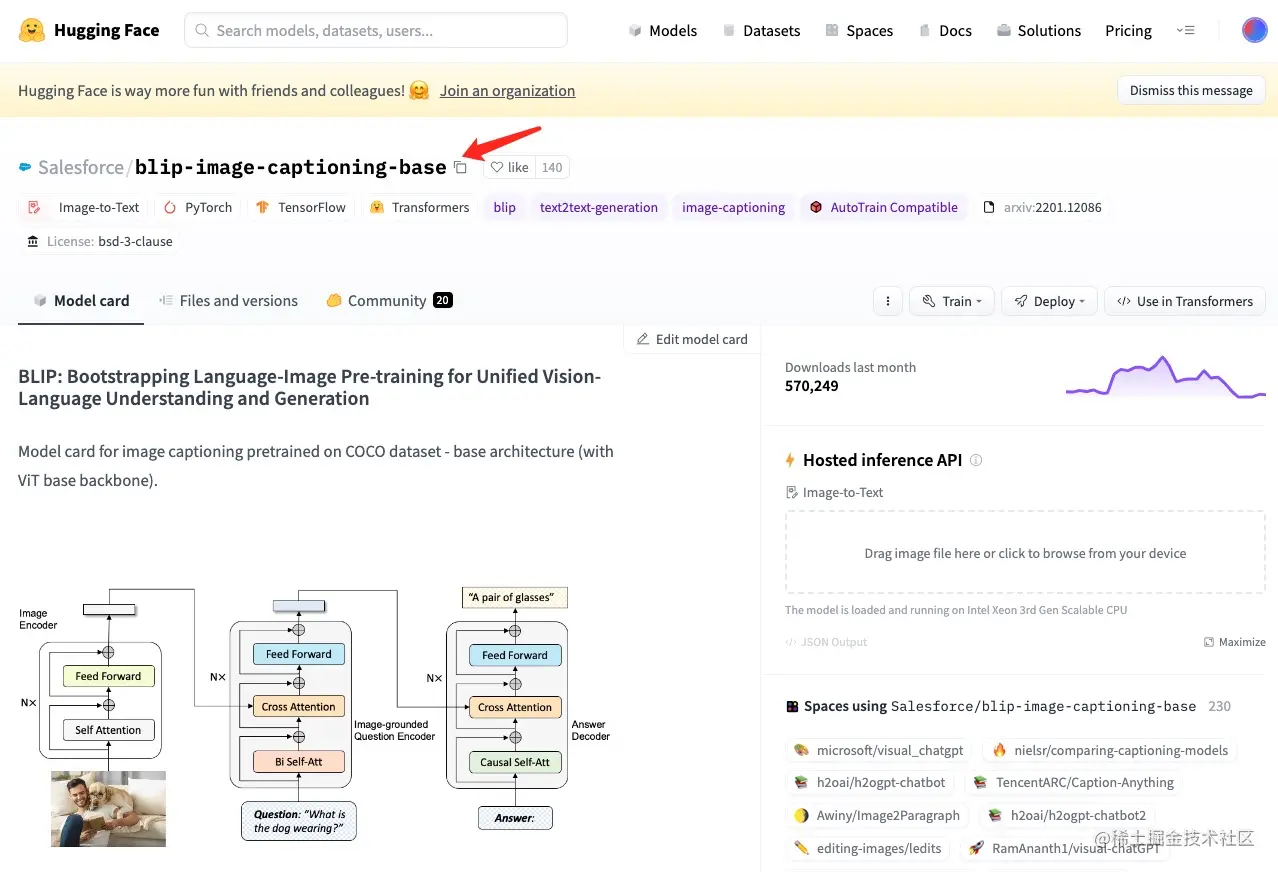Open the user profile avatar

[1254, 30]
